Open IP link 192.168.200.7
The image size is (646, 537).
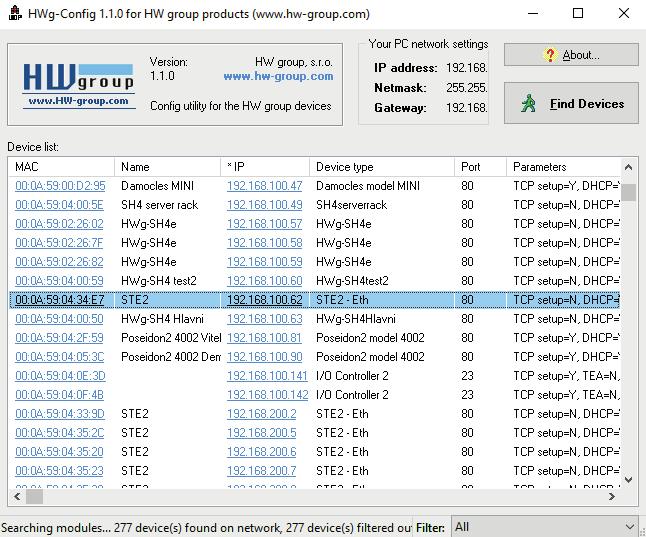[262, 470]
